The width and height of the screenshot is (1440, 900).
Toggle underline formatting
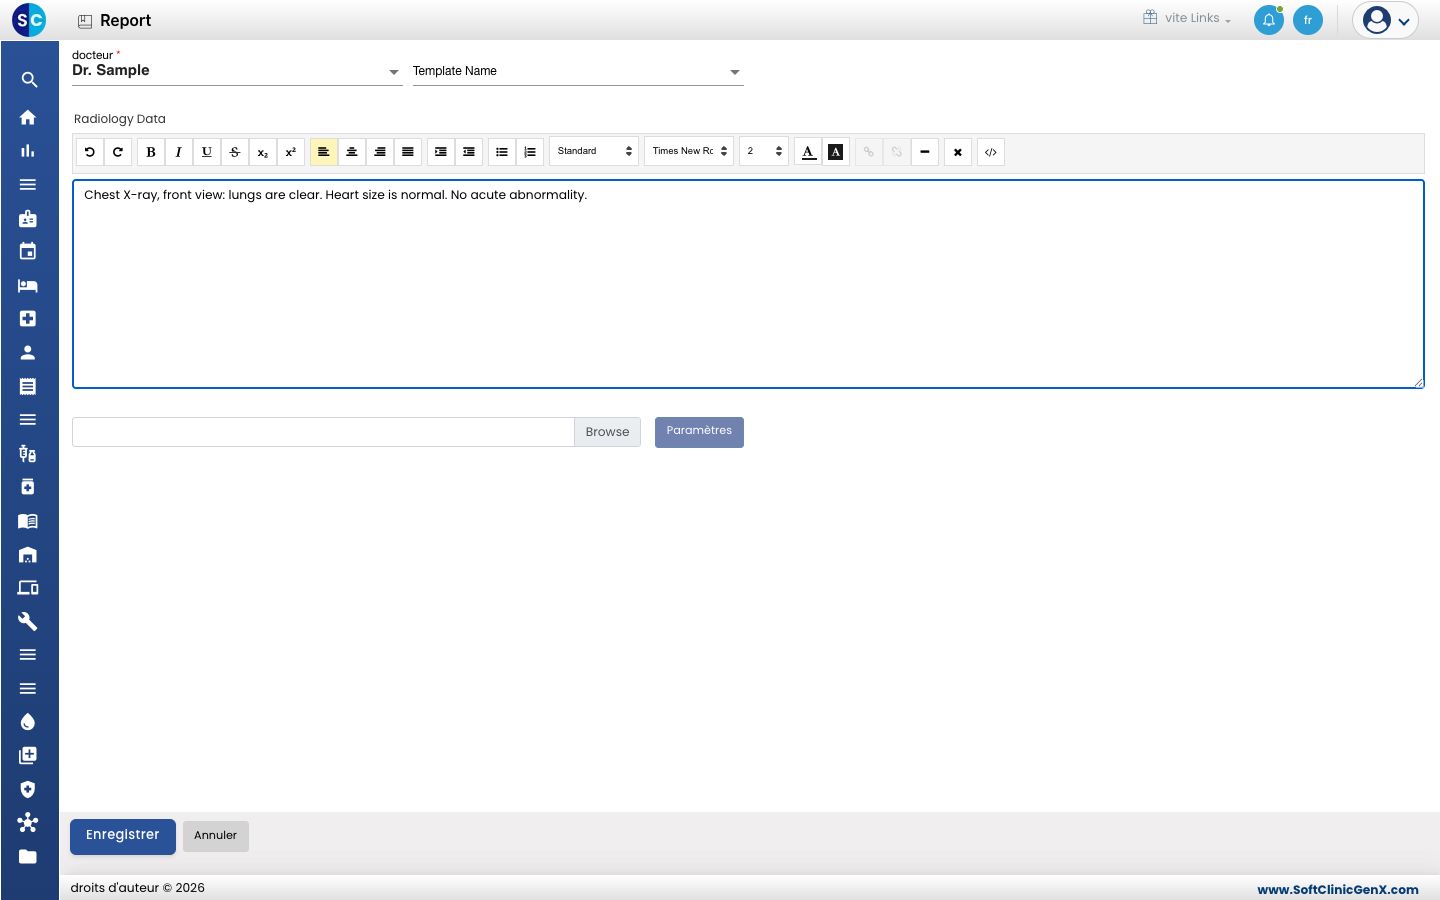point(207,152)
